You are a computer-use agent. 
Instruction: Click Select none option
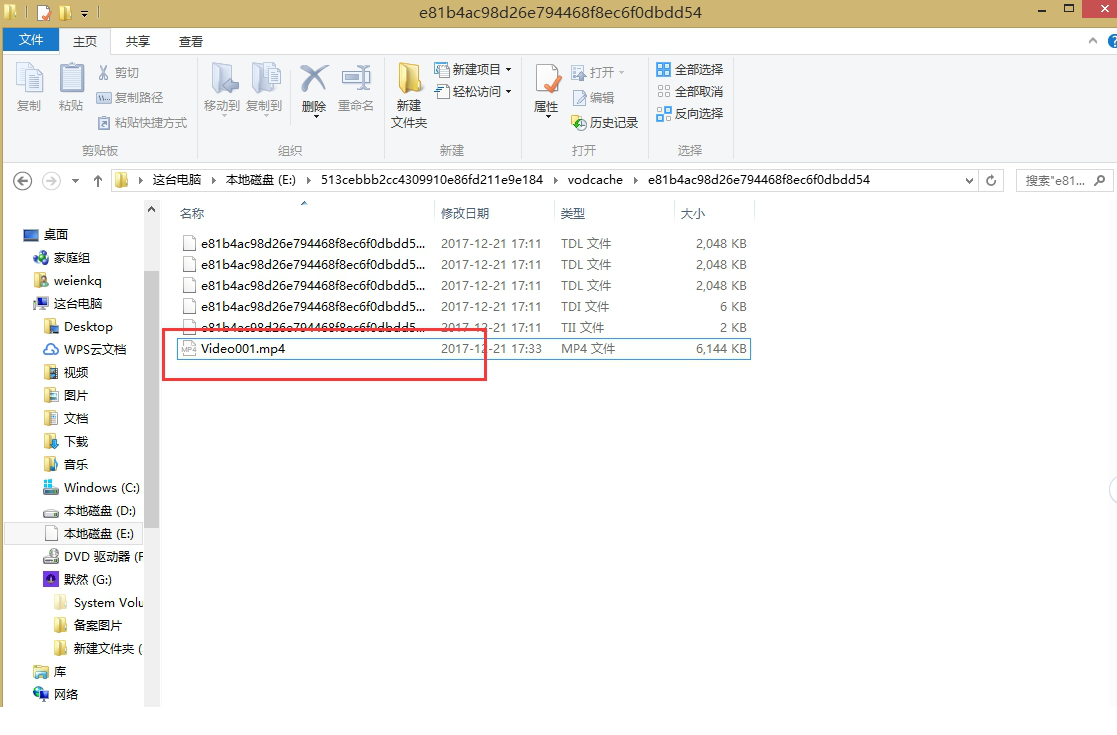pyautogui.click(x=690, y=92)
